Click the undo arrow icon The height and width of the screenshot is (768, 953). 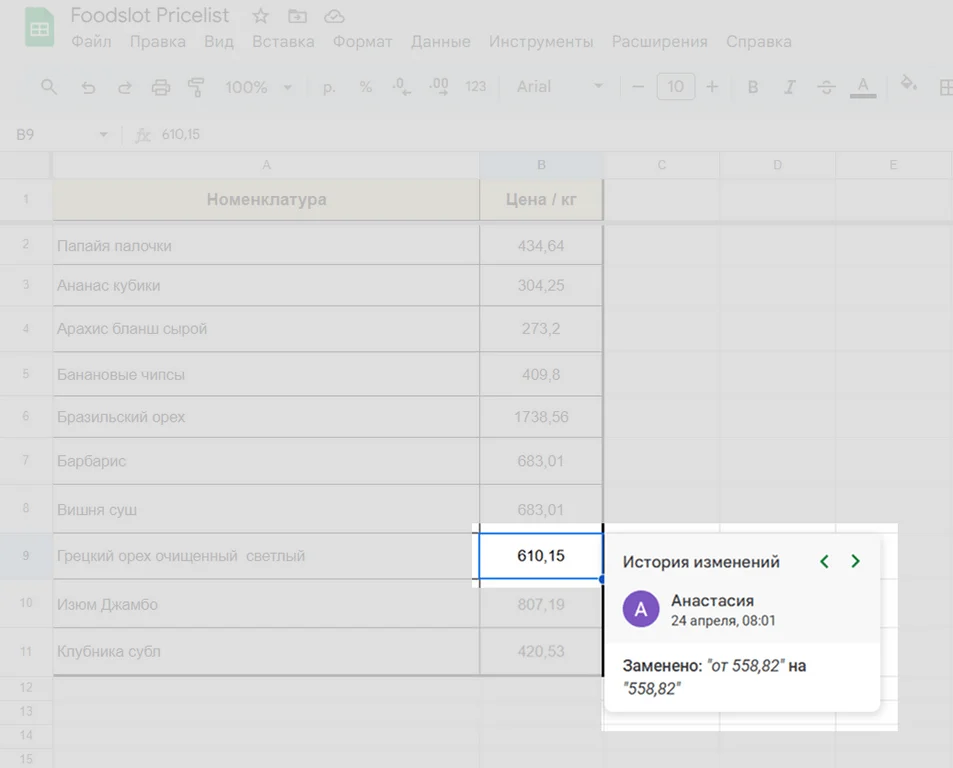[x=88, y=87]
